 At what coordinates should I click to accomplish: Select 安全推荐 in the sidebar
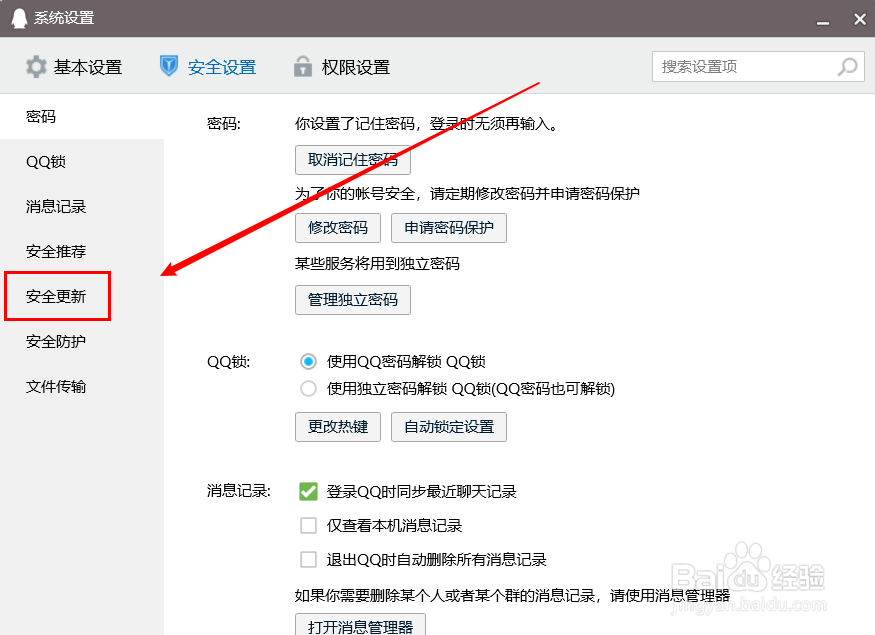tap(82, 252)
